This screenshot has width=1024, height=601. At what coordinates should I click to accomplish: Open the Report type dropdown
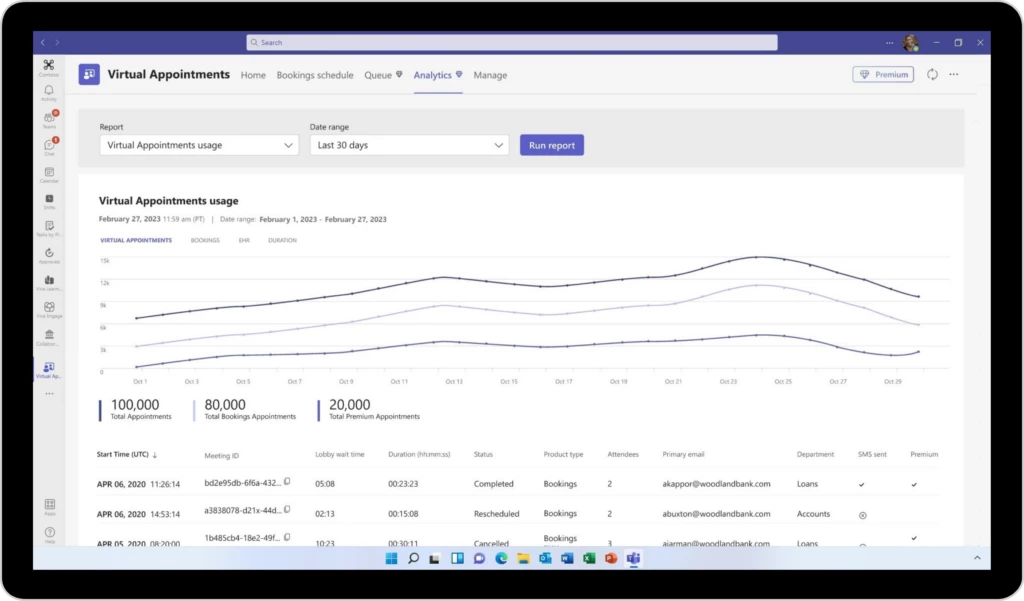point(198,145)
